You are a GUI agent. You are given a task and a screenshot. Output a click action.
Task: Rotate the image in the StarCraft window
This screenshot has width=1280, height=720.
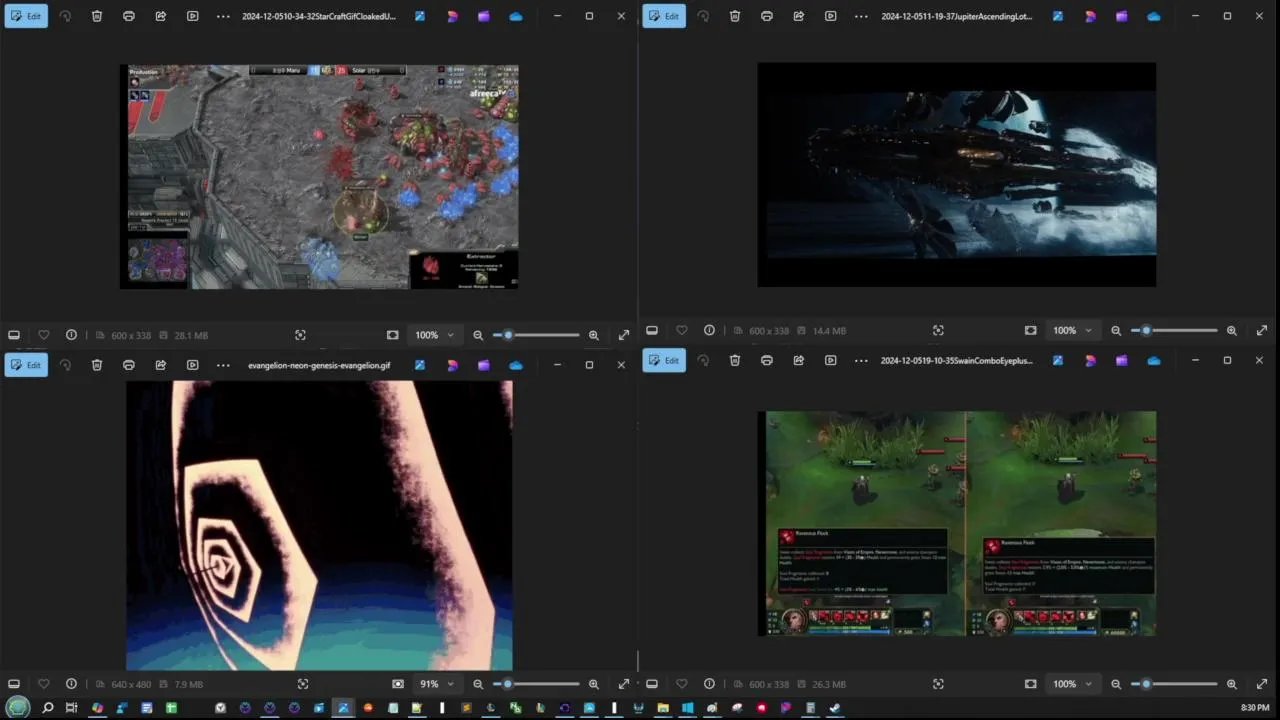point(65,16)
